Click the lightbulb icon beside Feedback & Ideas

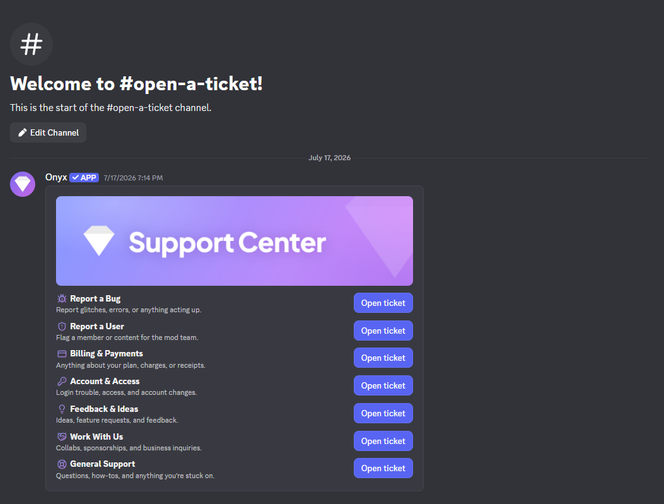pos(62,409)
